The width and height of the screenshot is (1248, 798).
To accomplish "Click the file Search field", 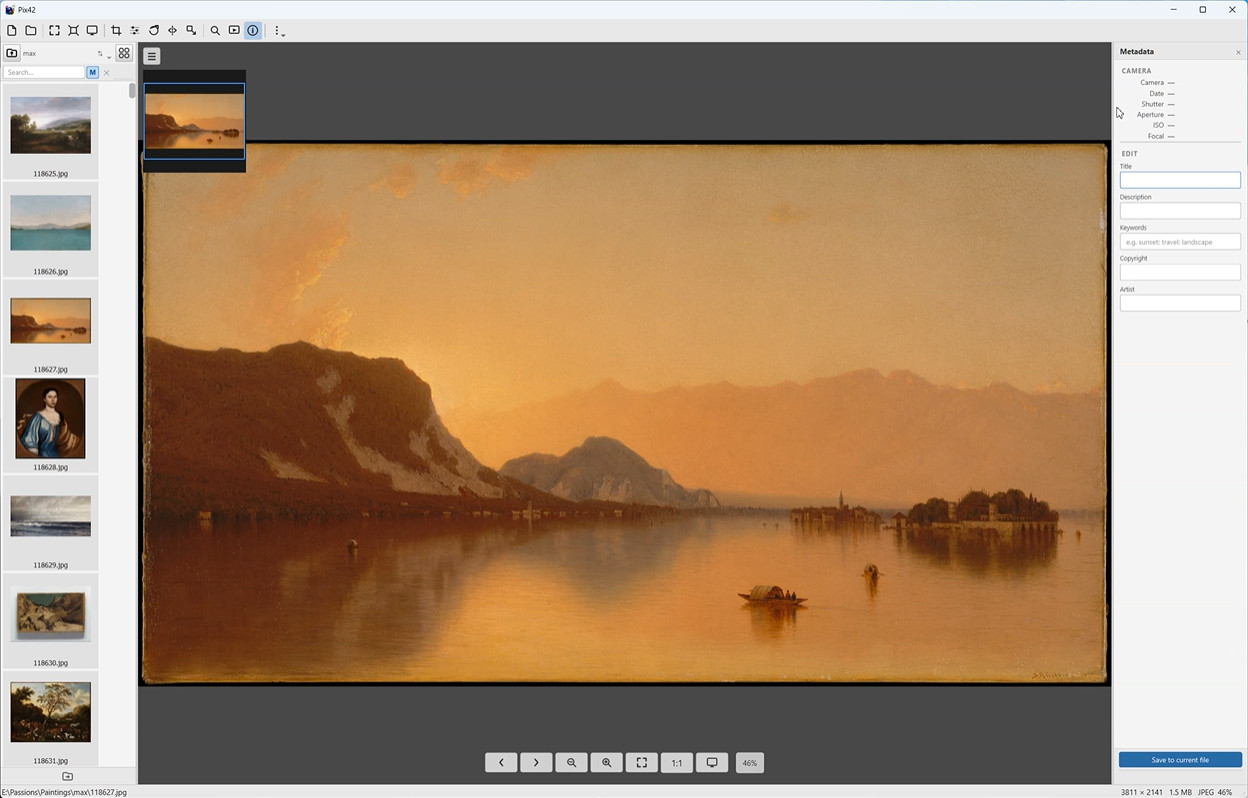I will (44, 72).
